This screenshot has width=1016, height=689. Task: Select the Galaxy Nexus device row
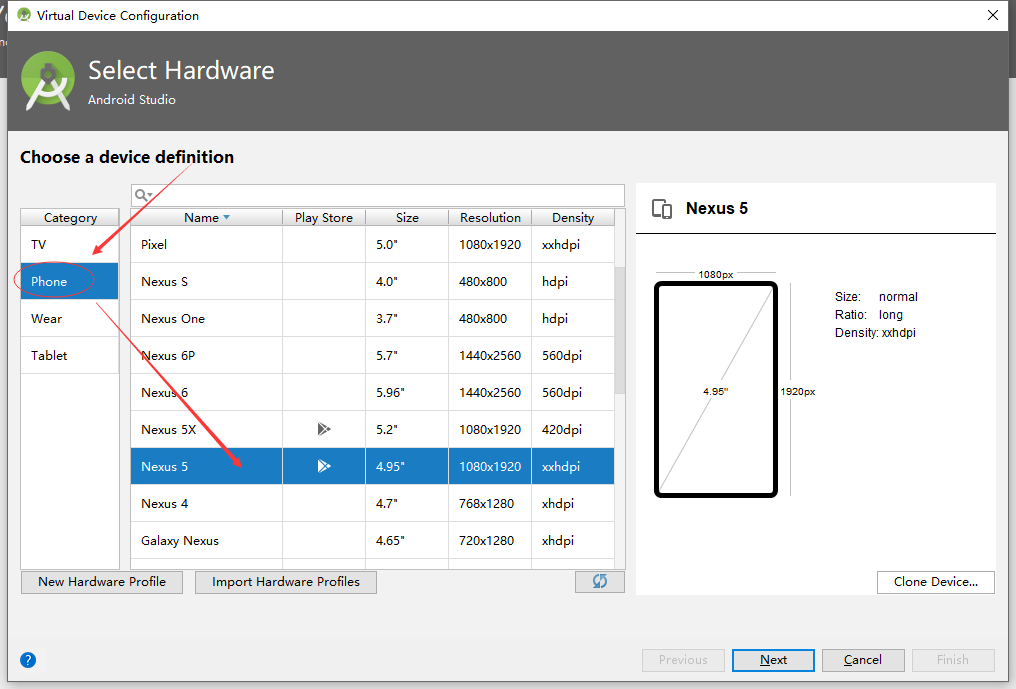pos(373,540)
